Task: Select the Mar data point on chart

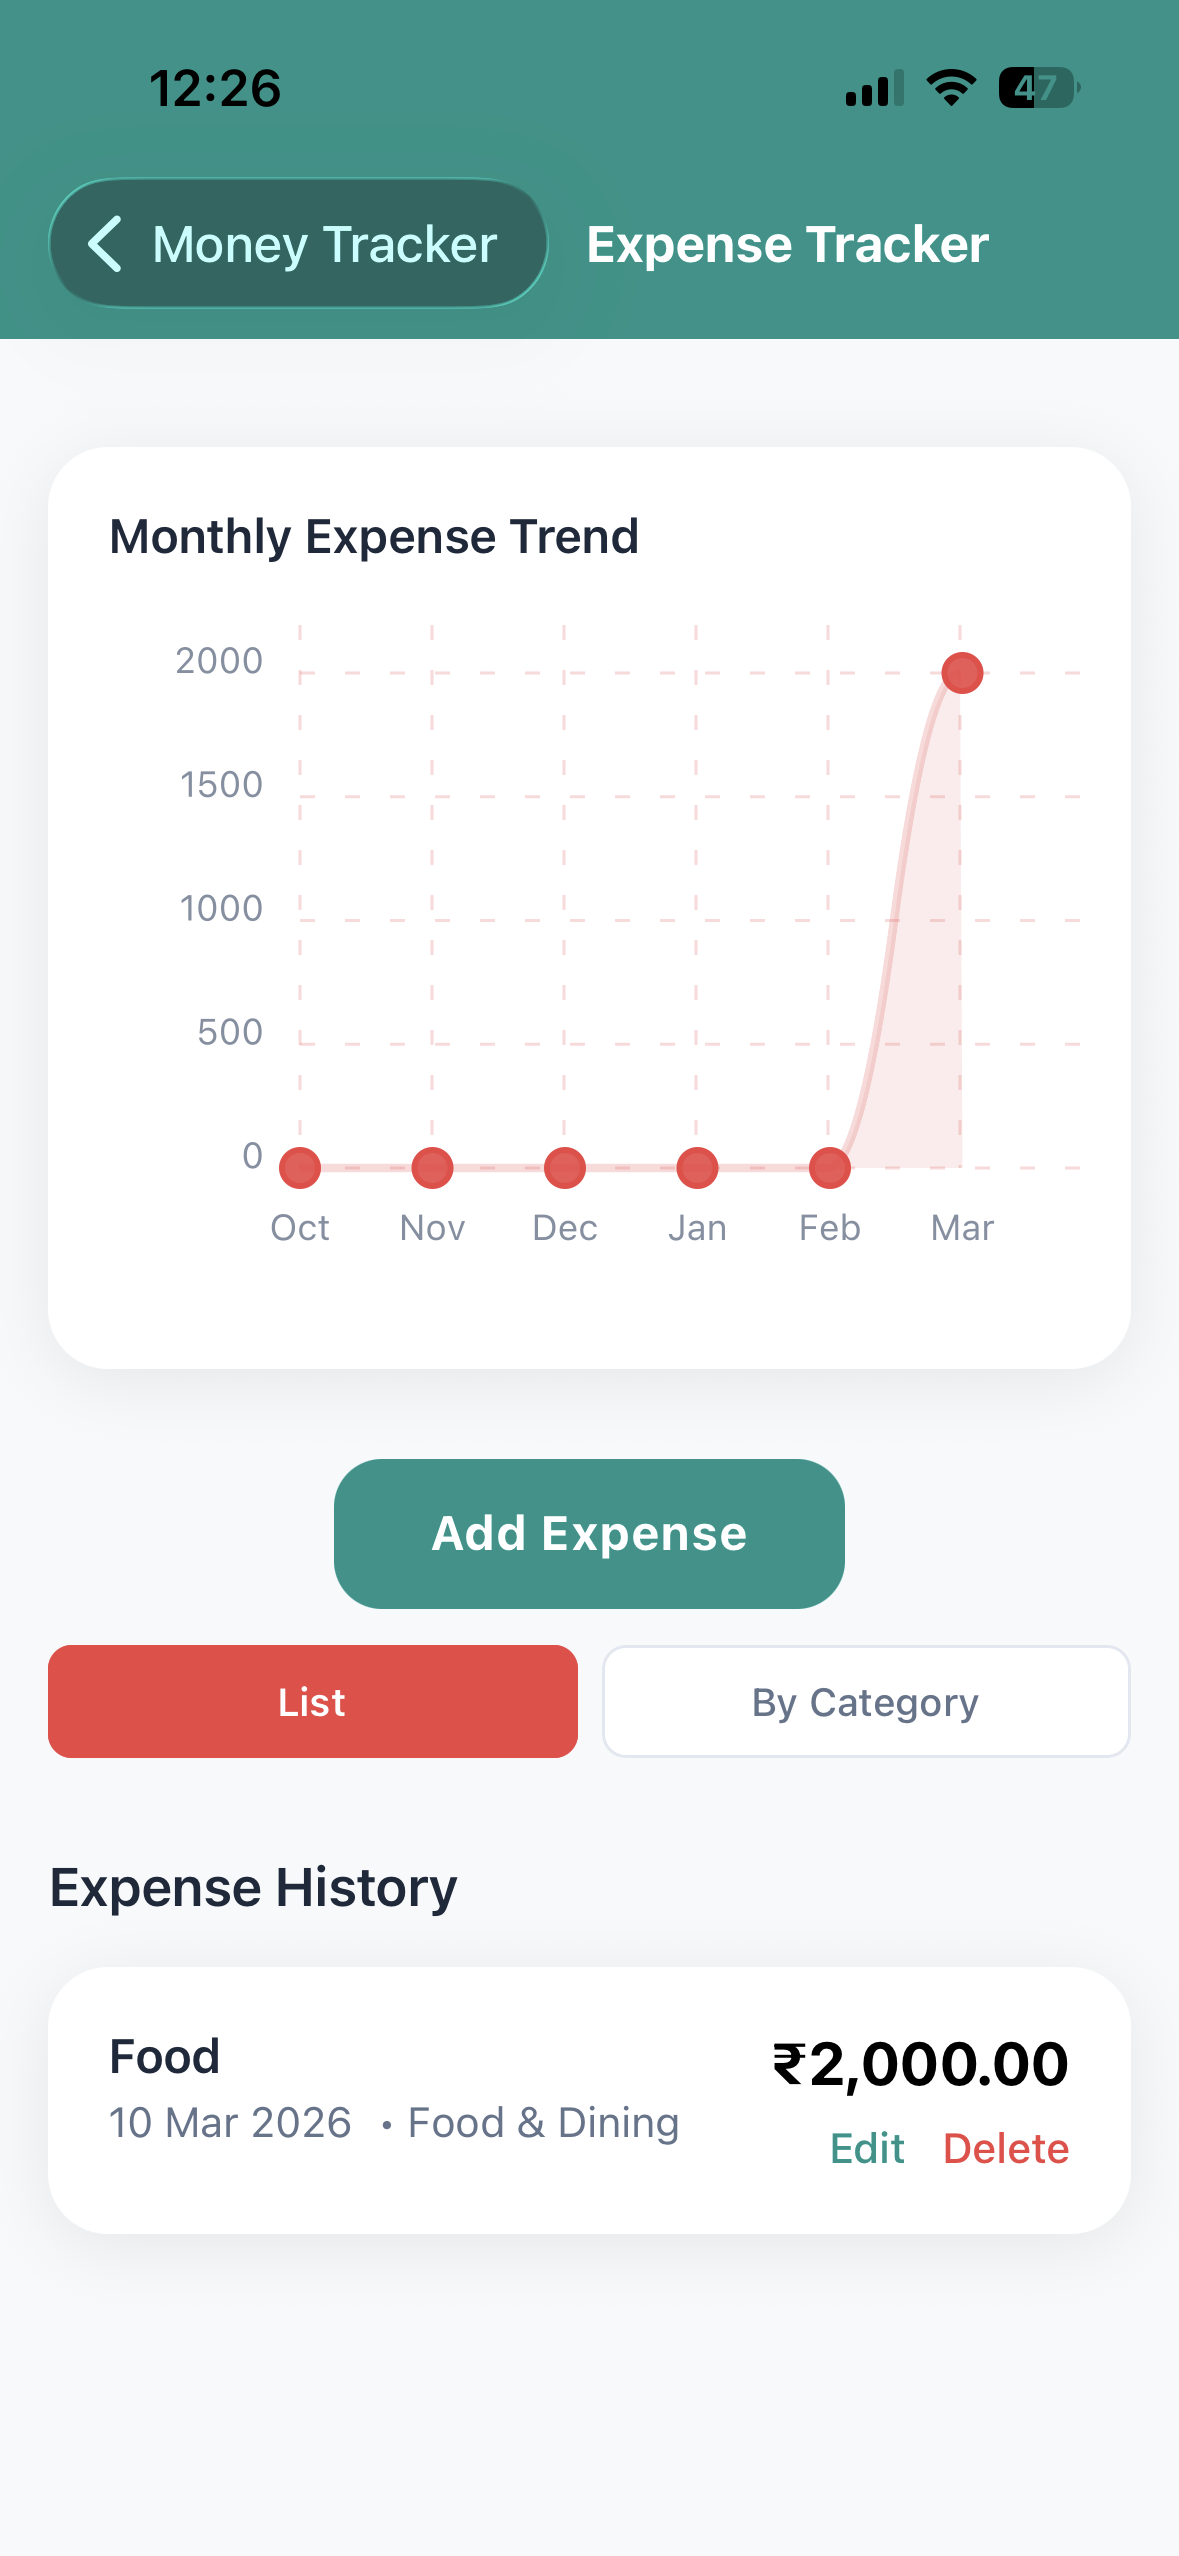Action: point(962,673)
